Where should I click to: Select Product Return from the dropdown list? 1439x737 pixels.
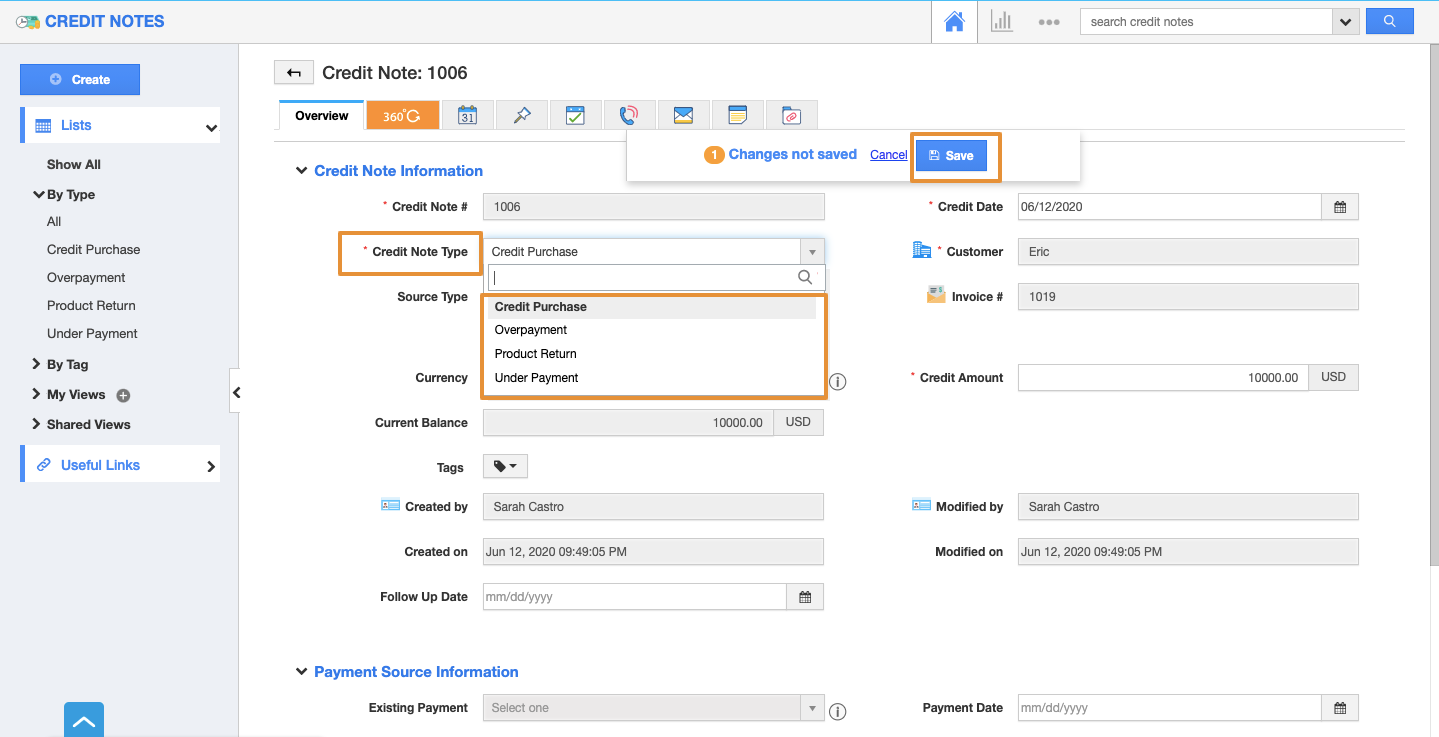click(536, 354)
